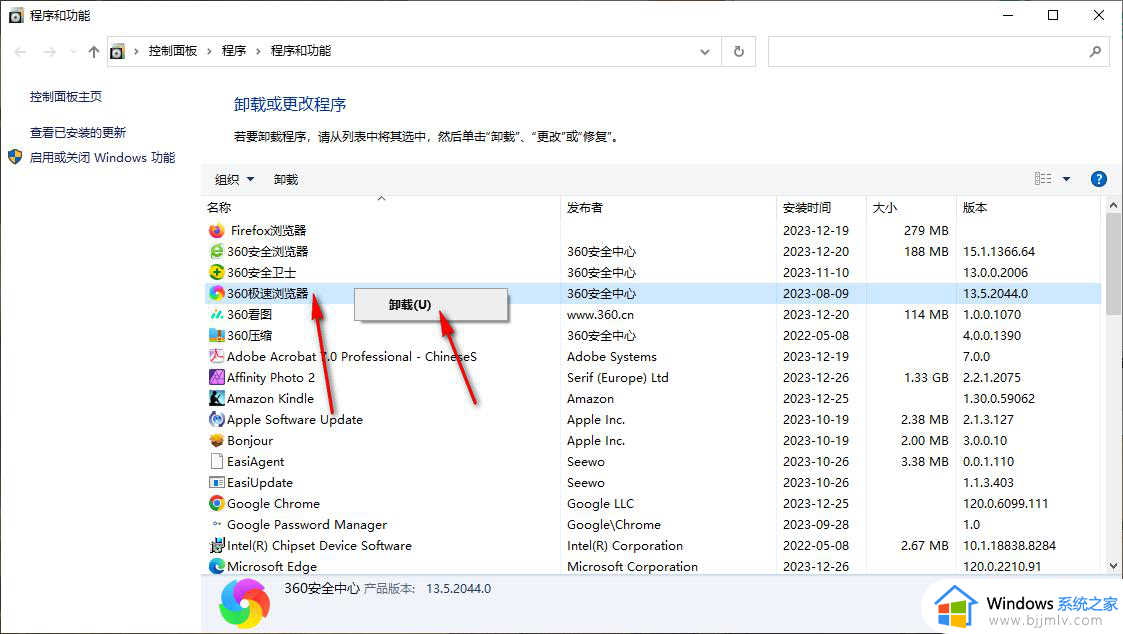The image size is (1123, 634).
Task: Select 程序和功能 breadcrumb item
Action: tap(301, 51)
